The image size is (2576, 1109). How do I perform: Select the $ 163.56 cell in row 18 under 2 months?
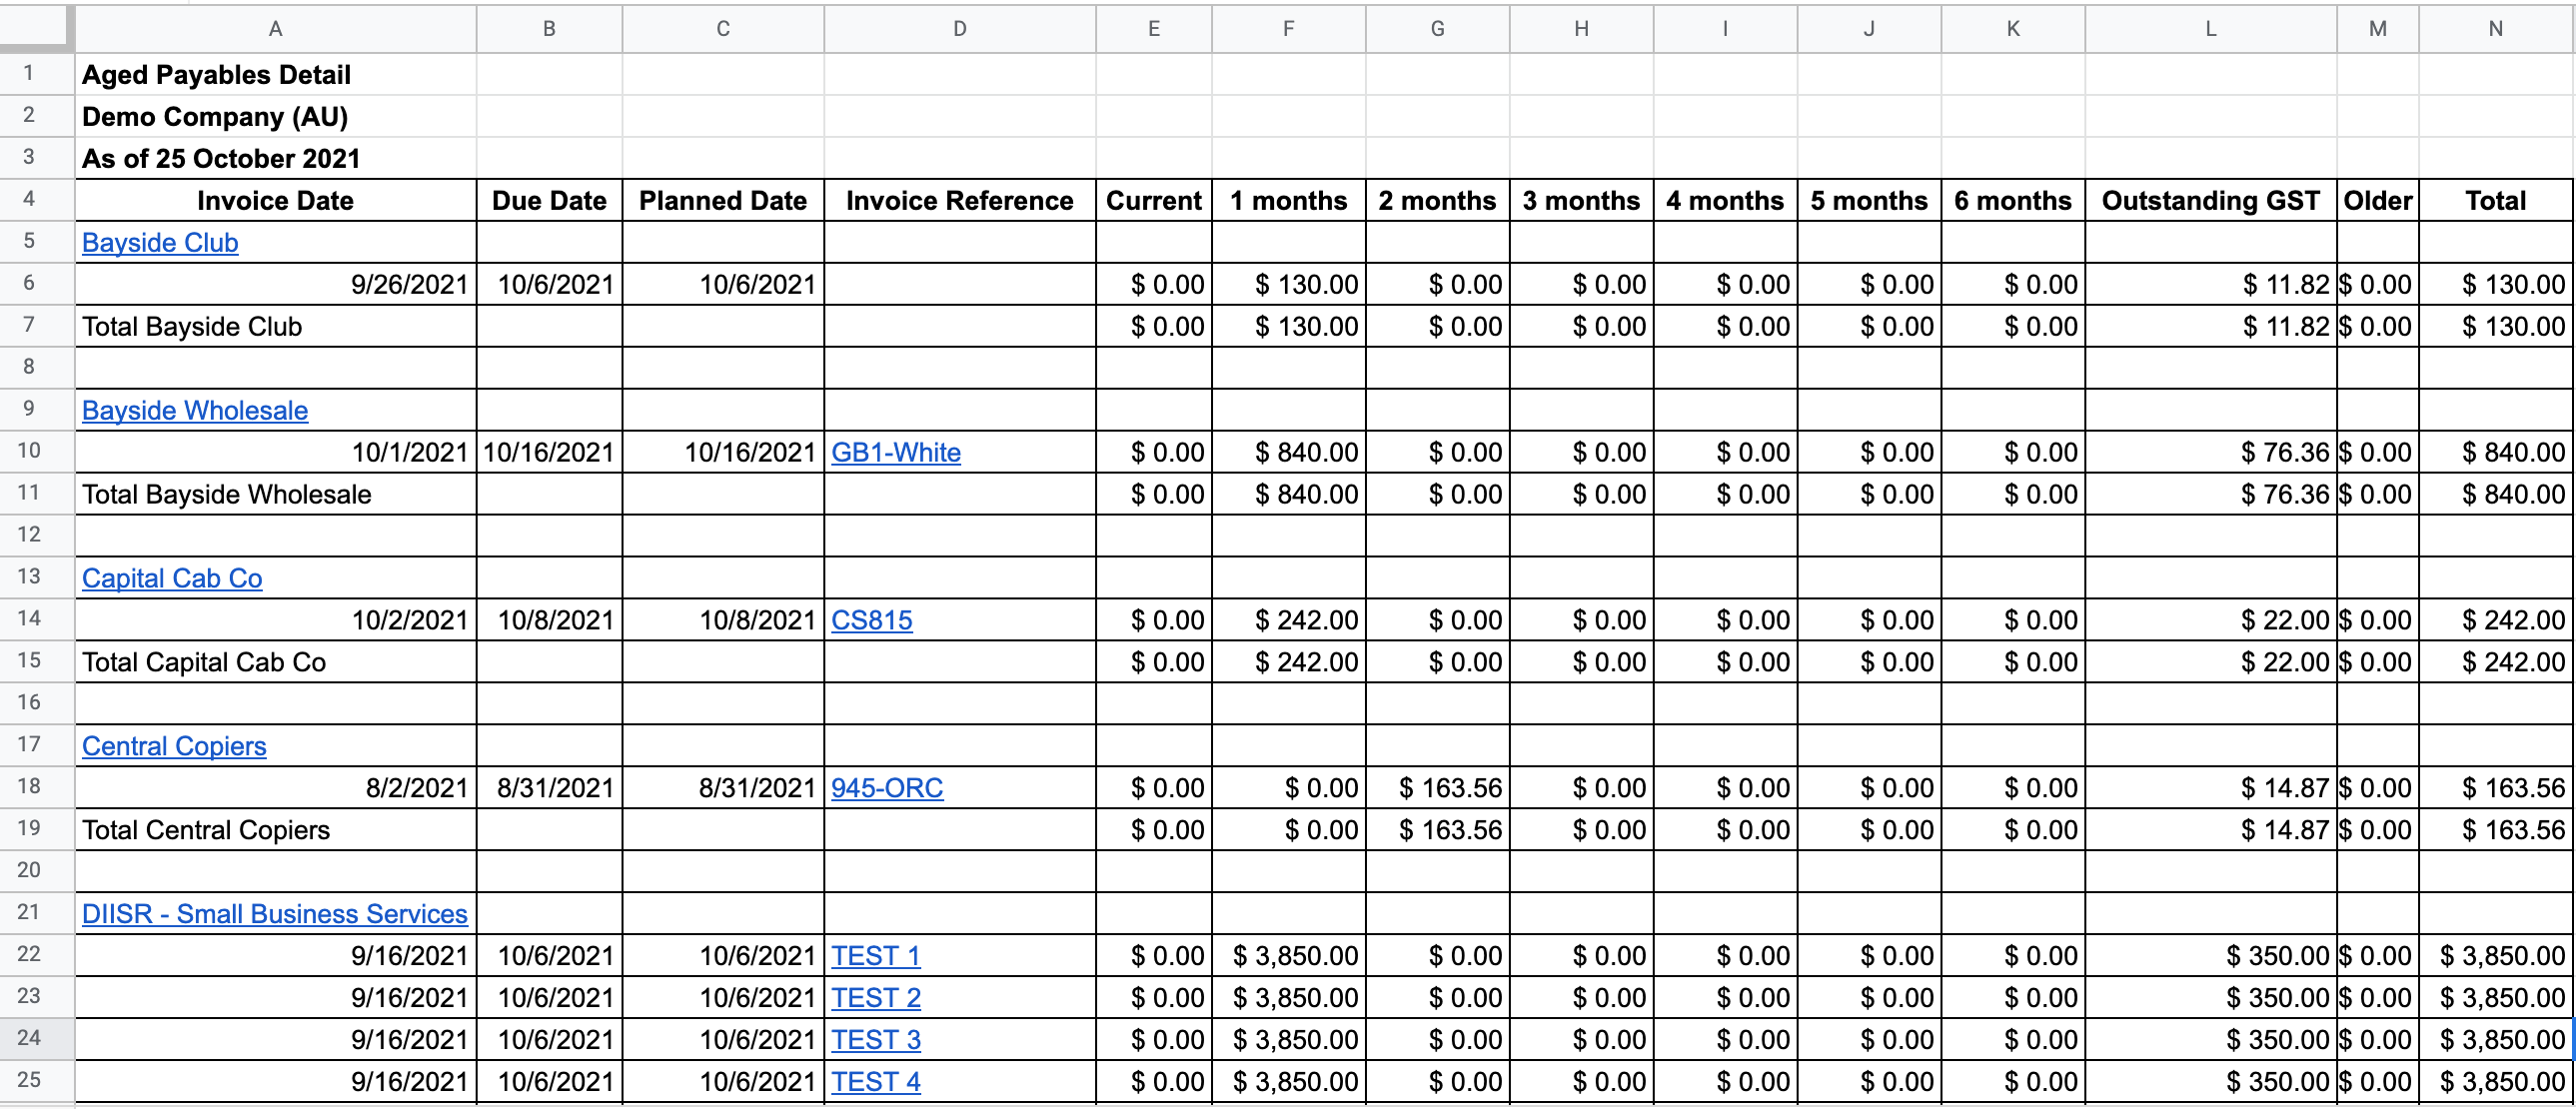[1438, 789]
